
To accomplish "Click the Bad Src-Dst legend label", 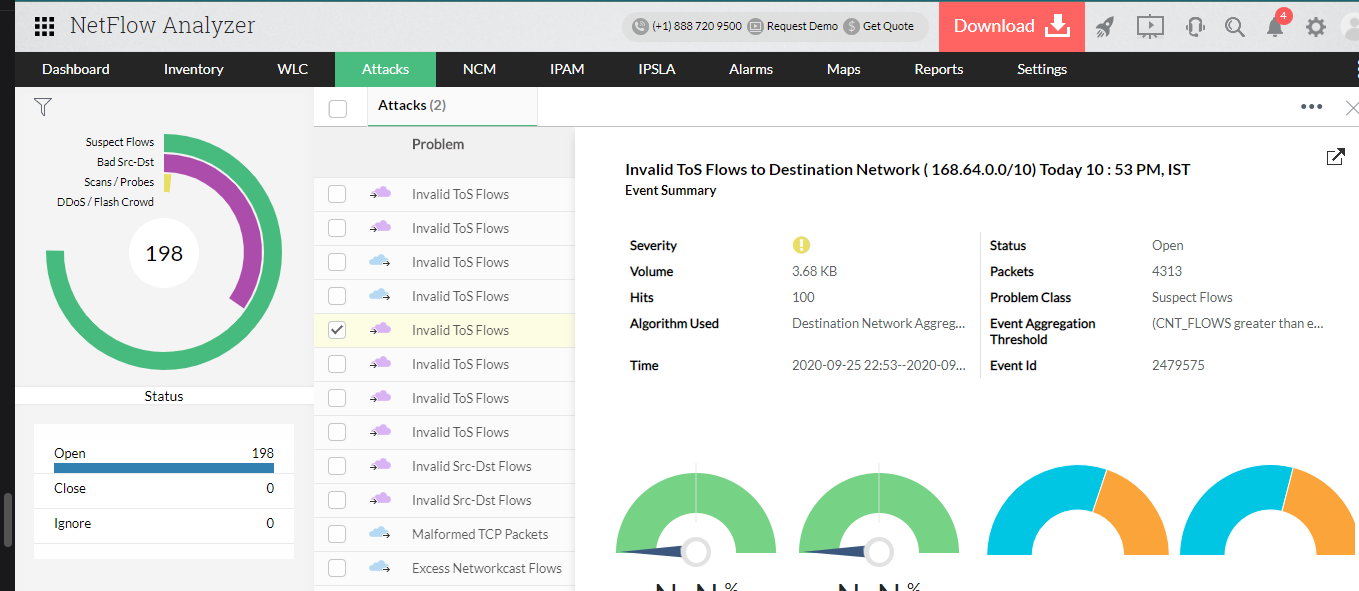I will coord(126,162).
